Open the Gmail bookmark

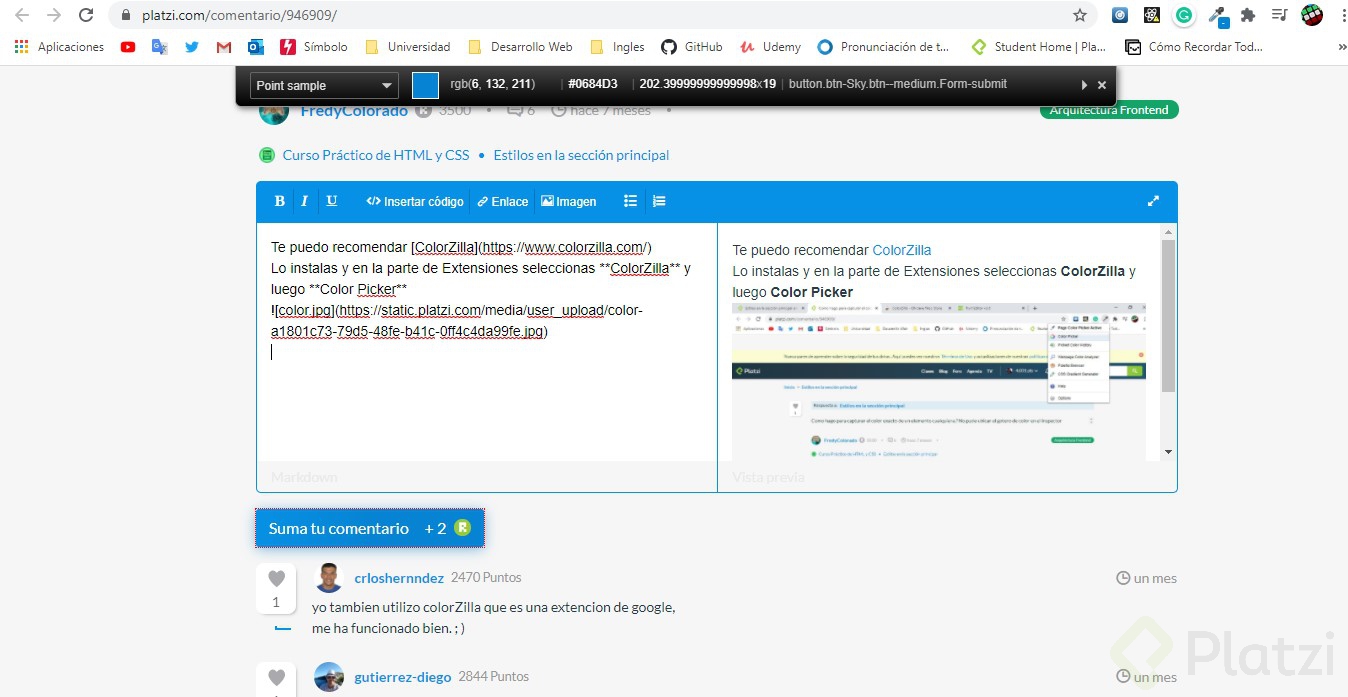click(224, 47)
